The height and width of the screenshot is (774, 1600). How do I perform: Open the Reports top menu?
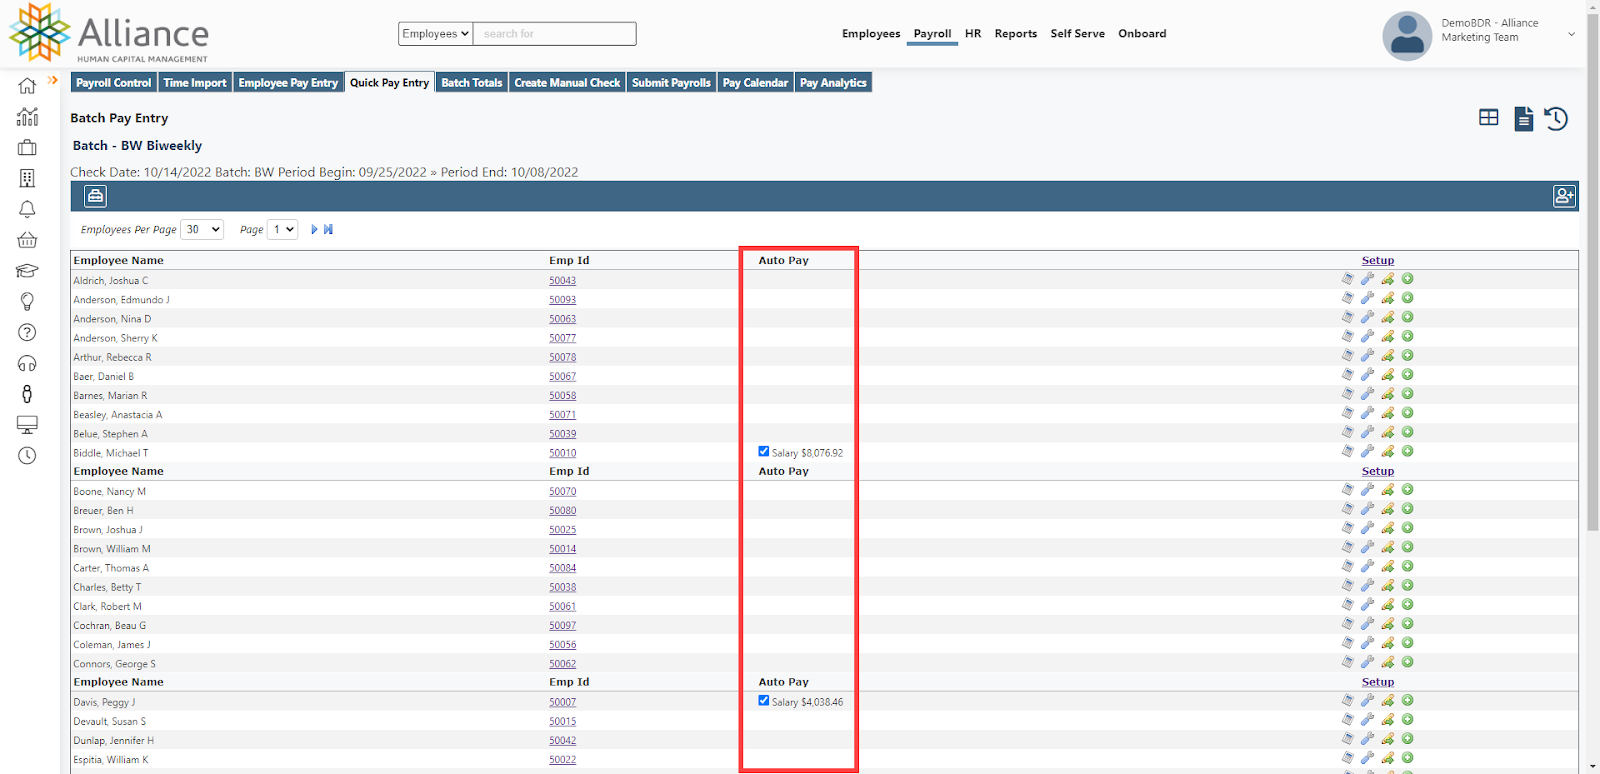click(x=1016, y=34)
